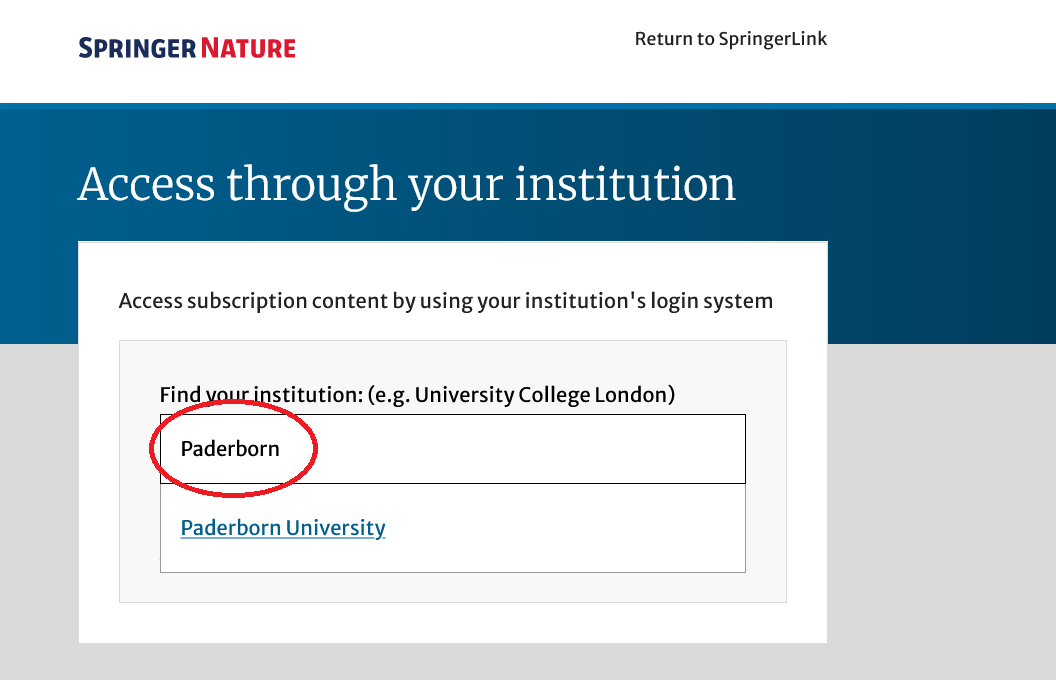Click the Find your institution label
Viewport: 1056px width, 680px height.
pyautogui.click(x=261, y=395)
